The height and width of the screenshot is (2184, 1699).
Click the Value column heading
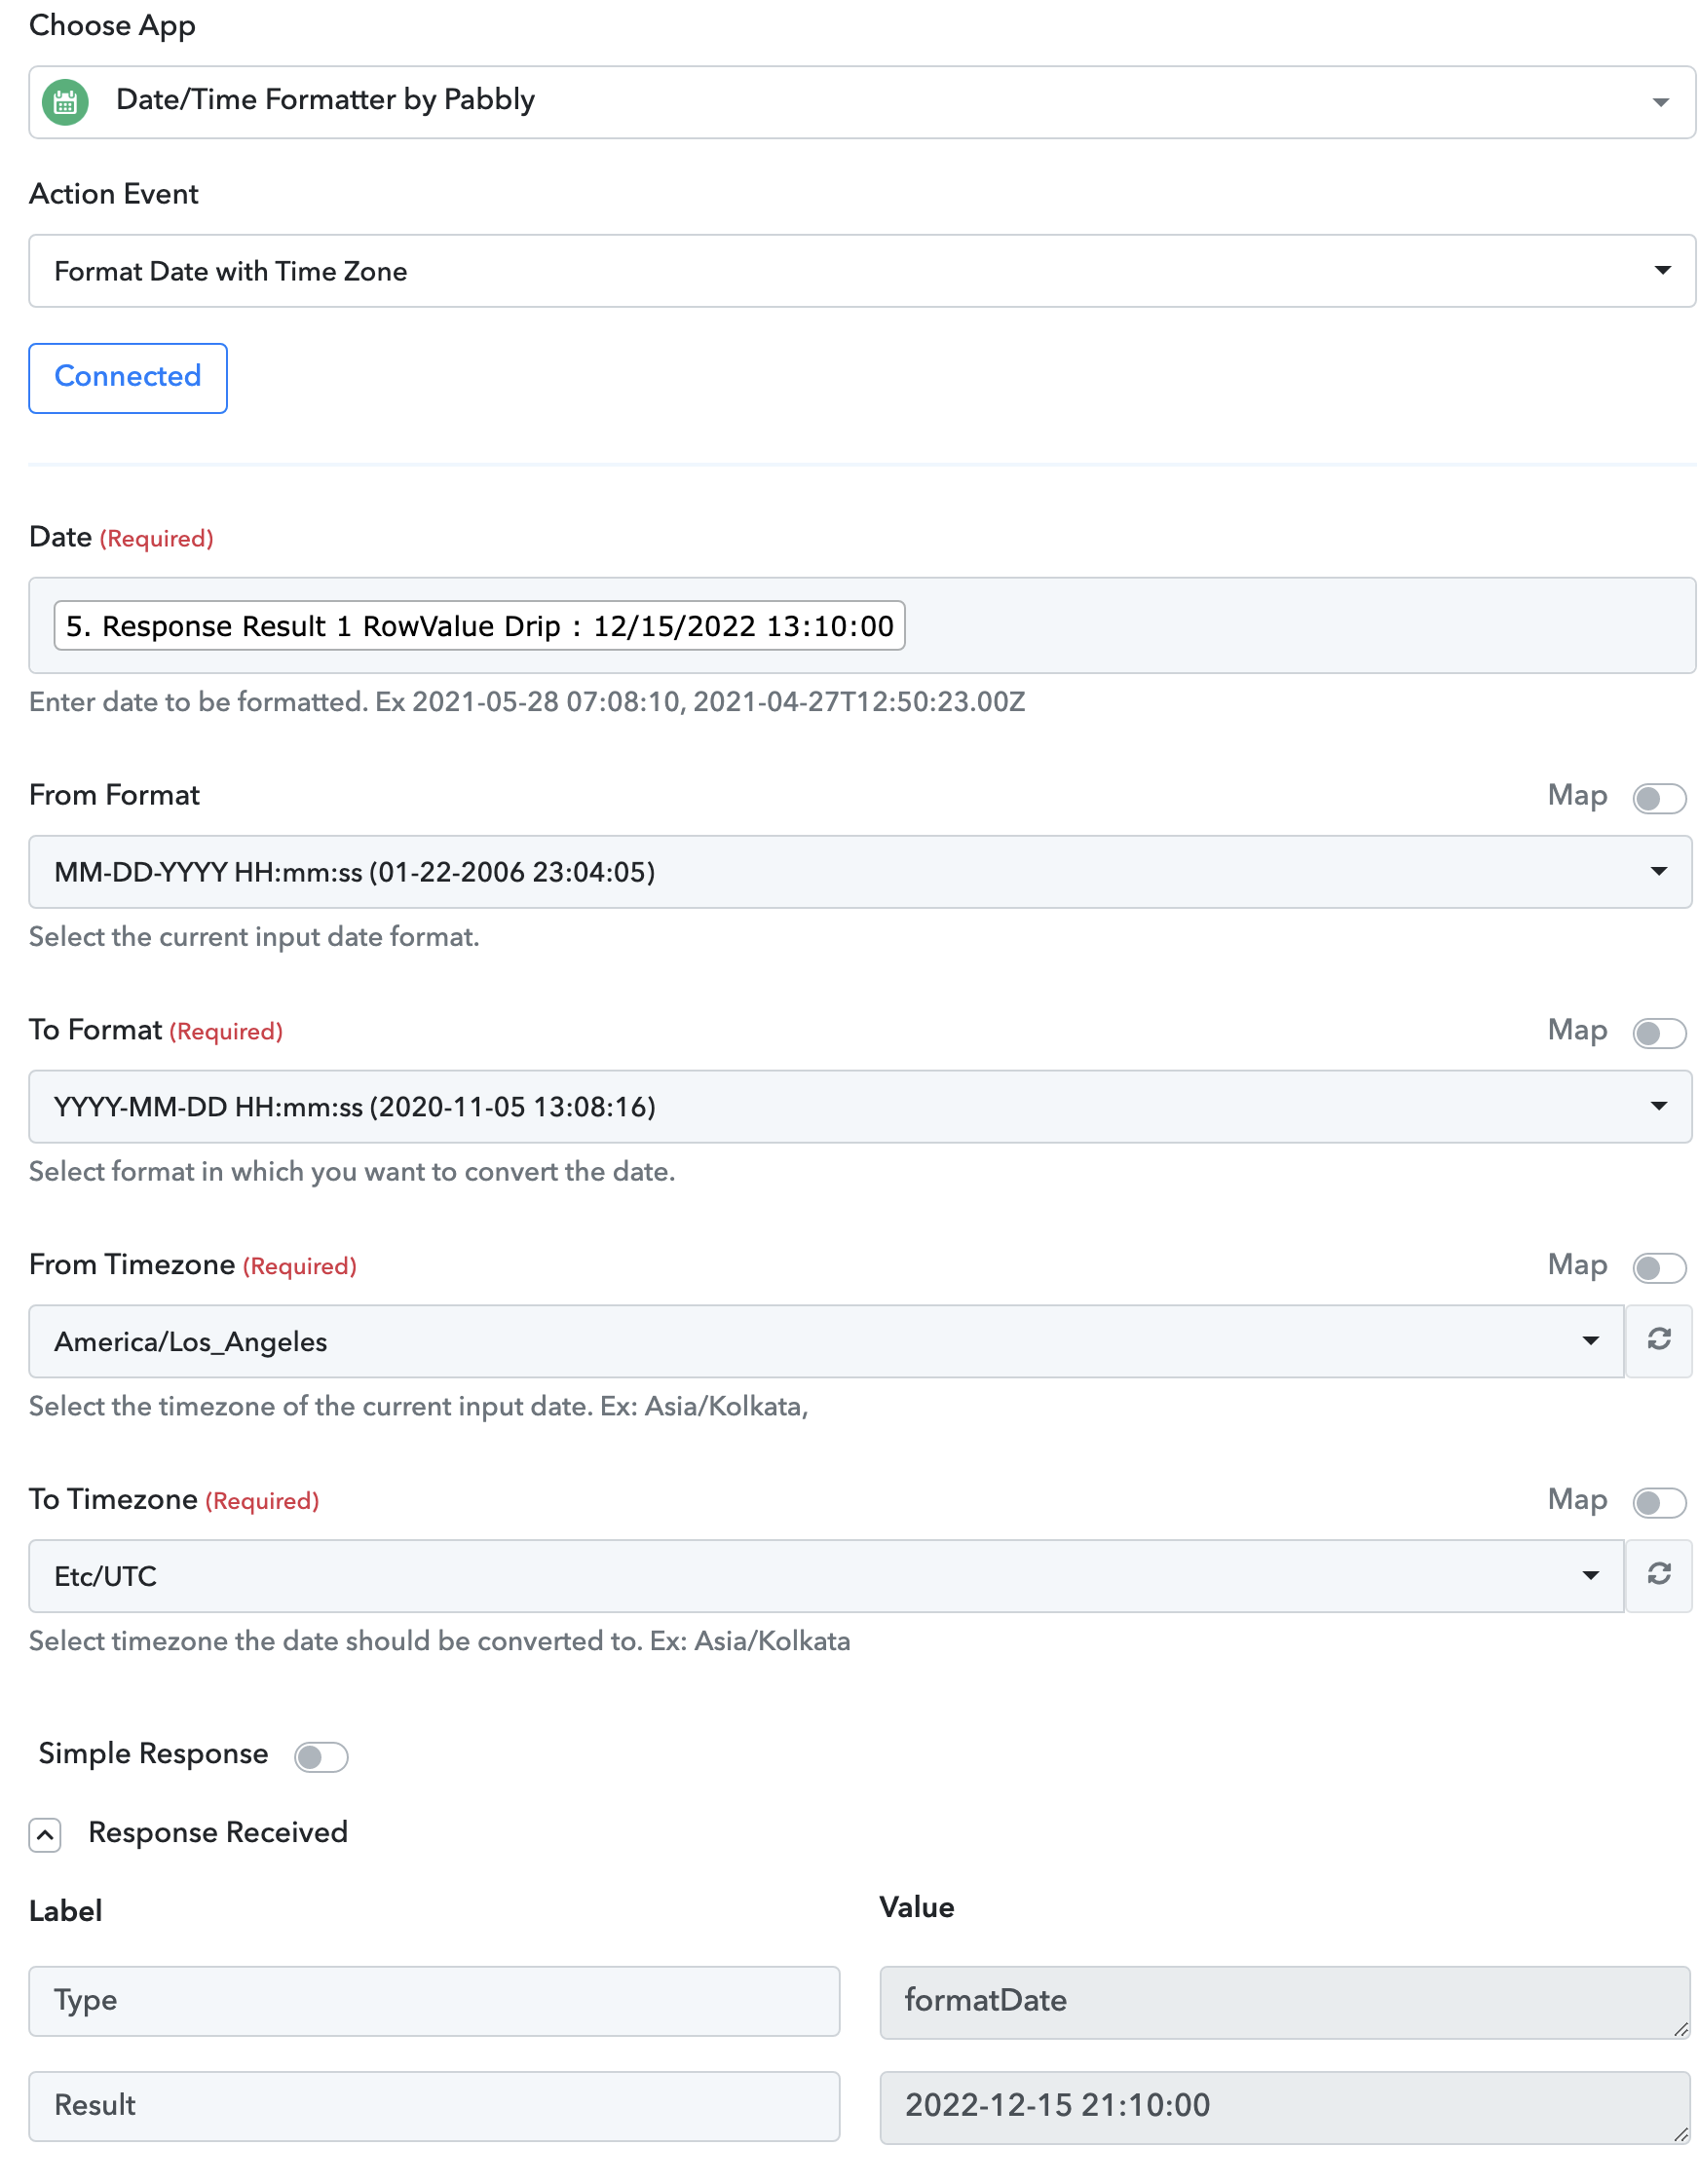(x=917, y=1908)
